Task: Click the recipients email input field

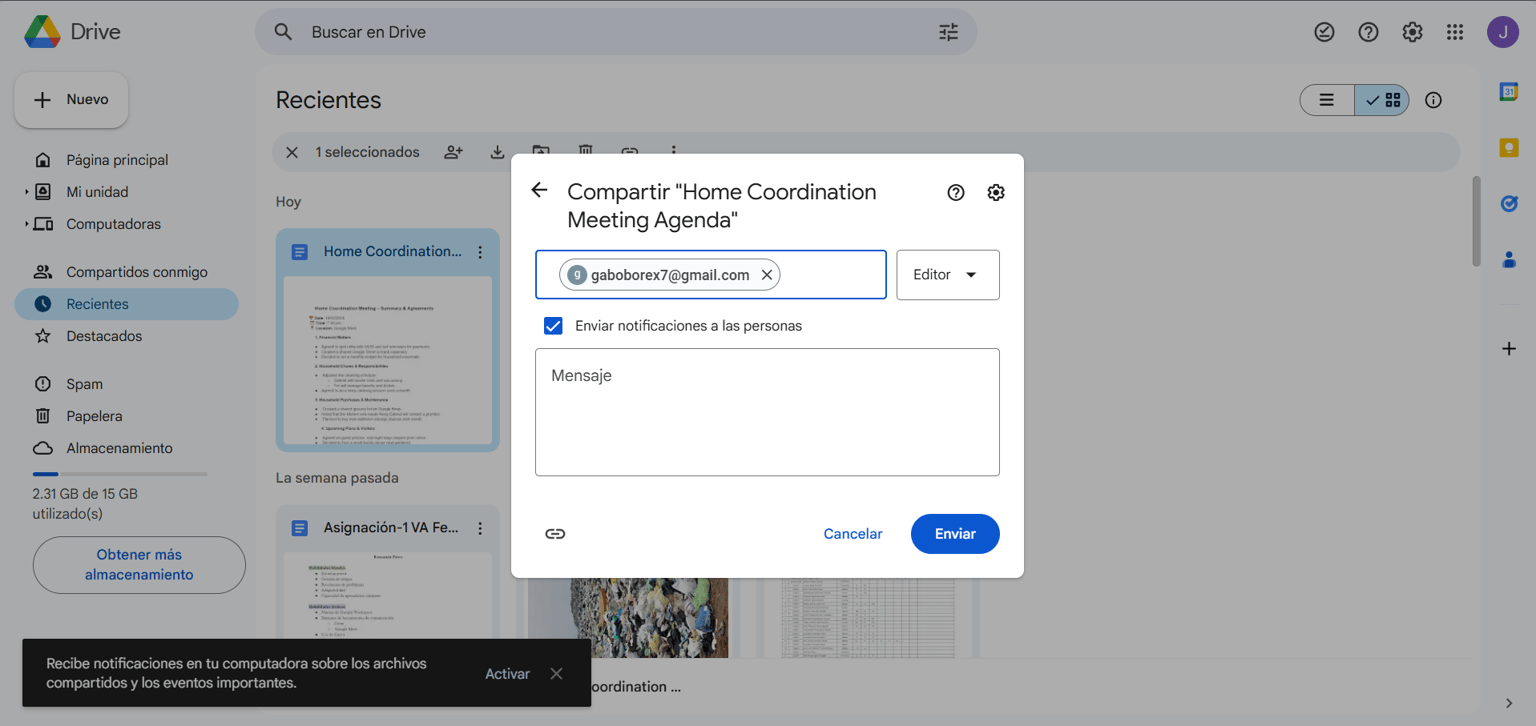Action: pyautogui.click(x=711, y=275)
